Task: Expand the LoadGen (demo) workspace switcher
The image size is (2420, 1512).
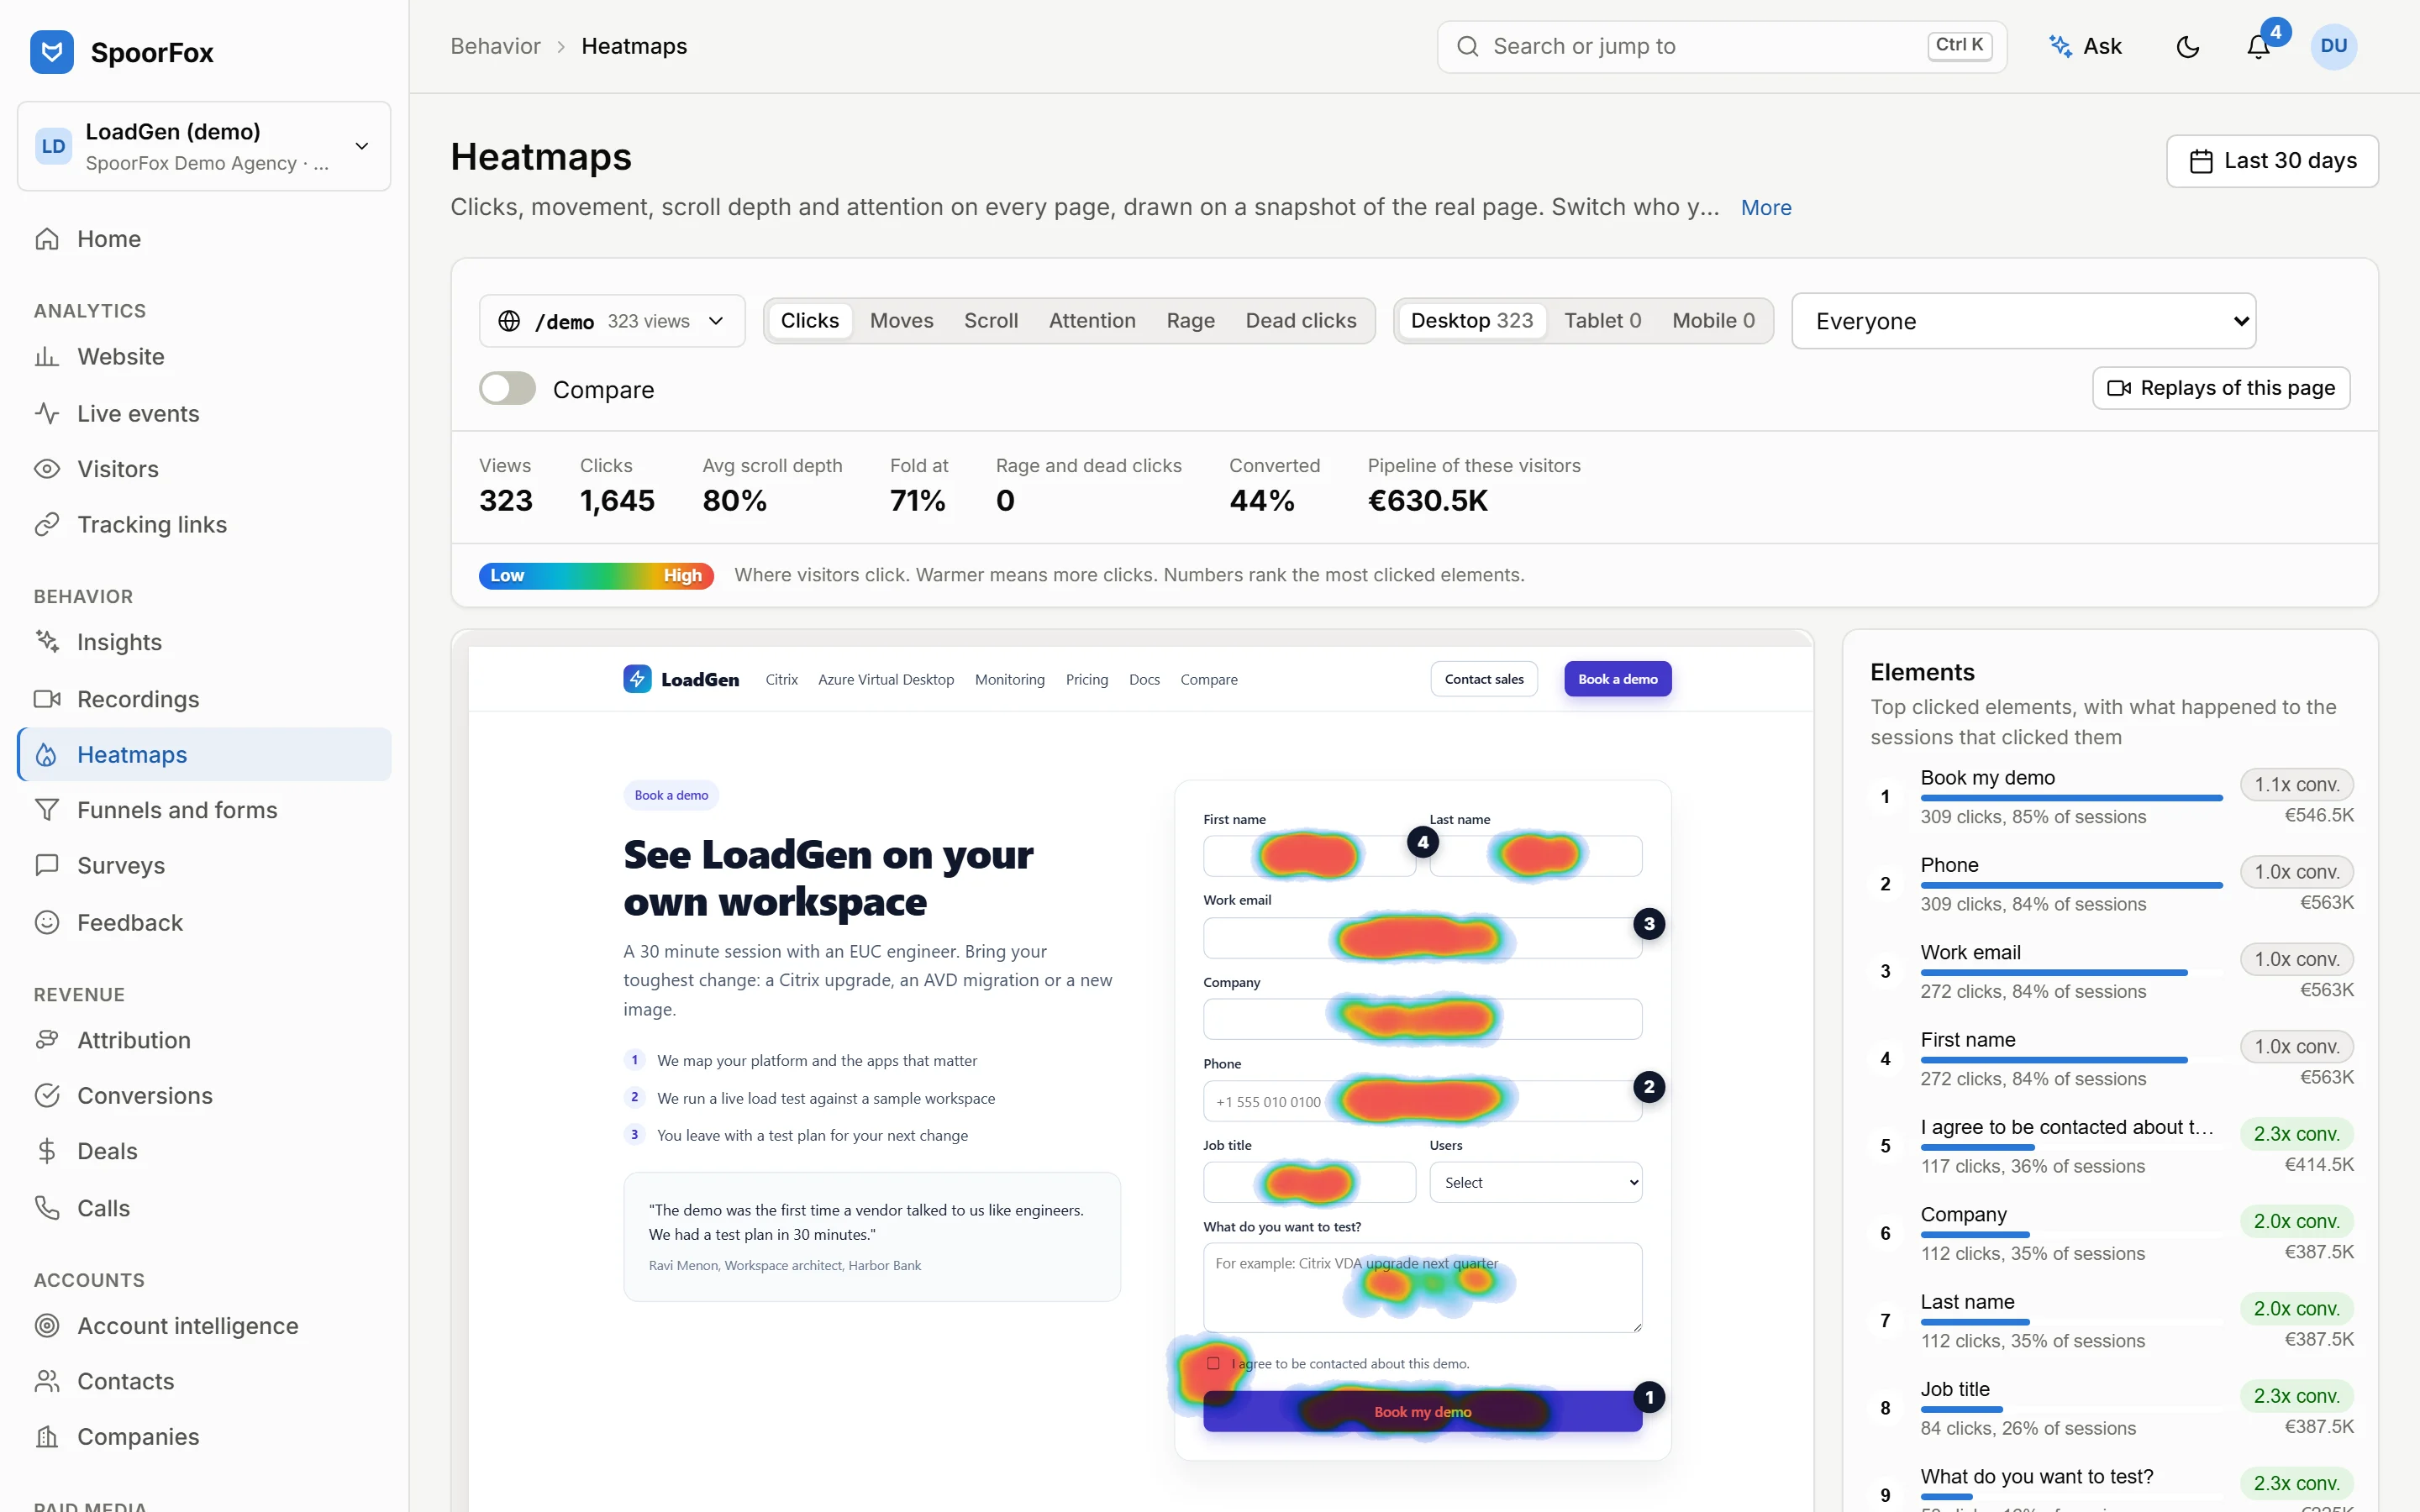Action: [x=204, y=146]
